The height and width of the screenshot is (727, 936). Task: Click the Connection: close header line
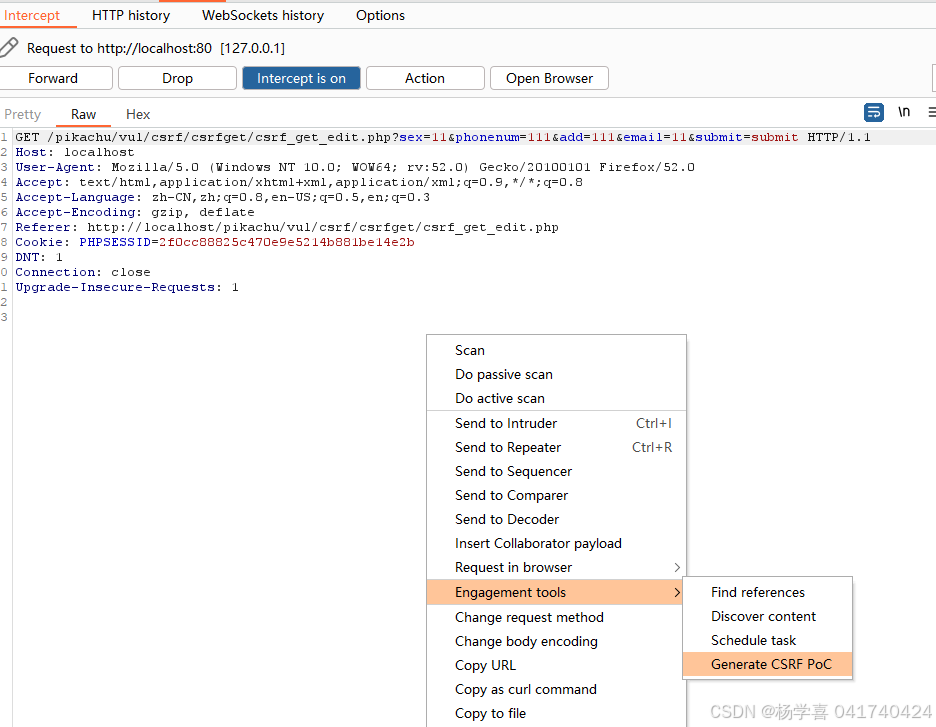tap(83, 272)
